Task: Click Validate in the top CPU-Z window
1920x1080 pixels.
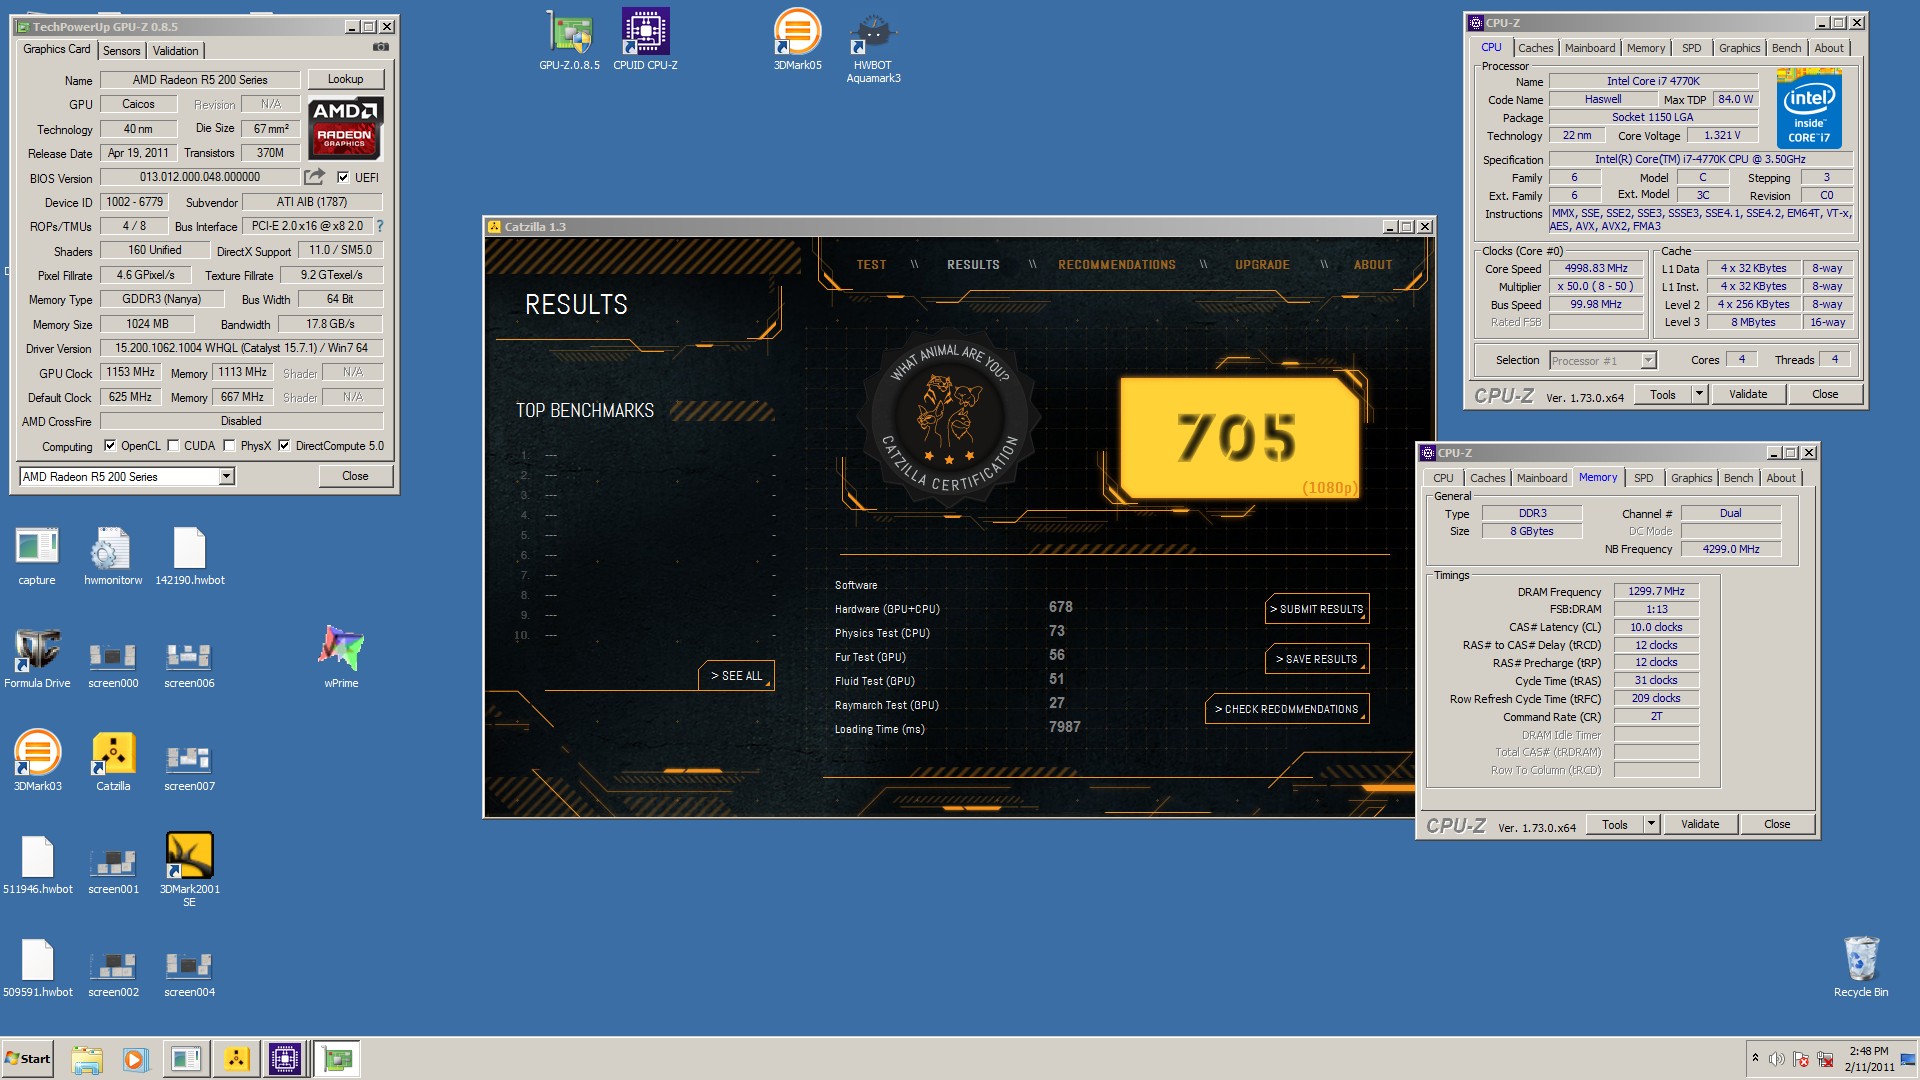Action: click(x=1748, y=394)
